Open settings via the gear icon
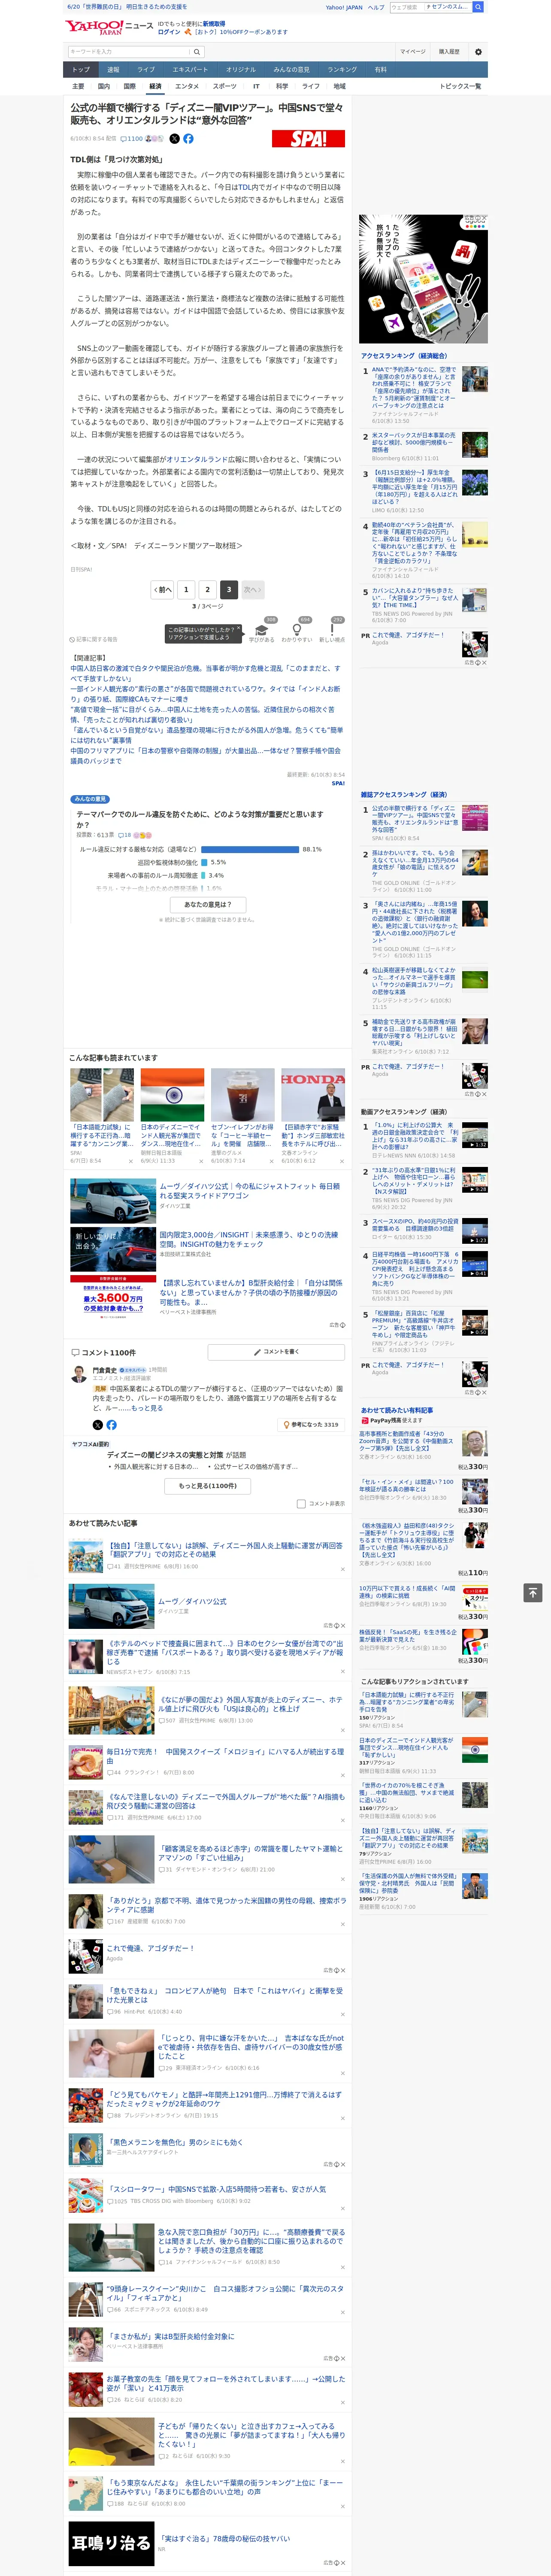This screenshot has height=2576, width=551. (x=478, y=52)
